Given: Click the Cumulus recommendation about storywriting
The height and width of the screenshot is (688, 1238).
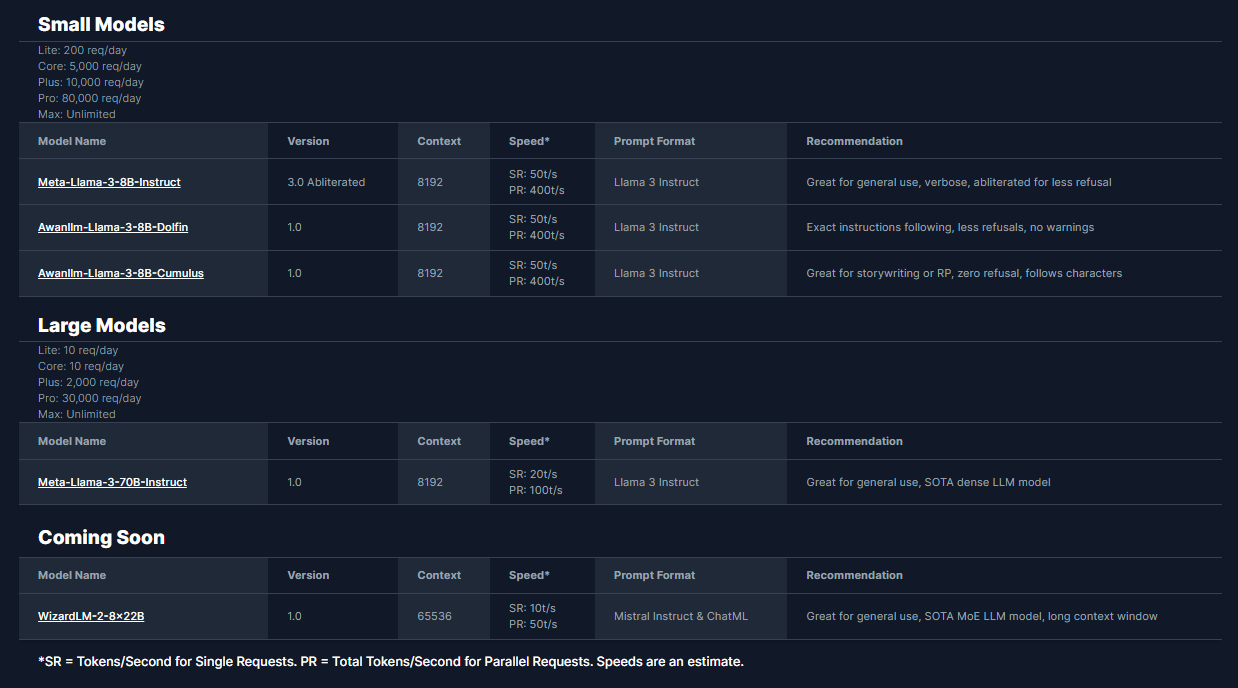Looking at the screenshot, I should [964, 273].
